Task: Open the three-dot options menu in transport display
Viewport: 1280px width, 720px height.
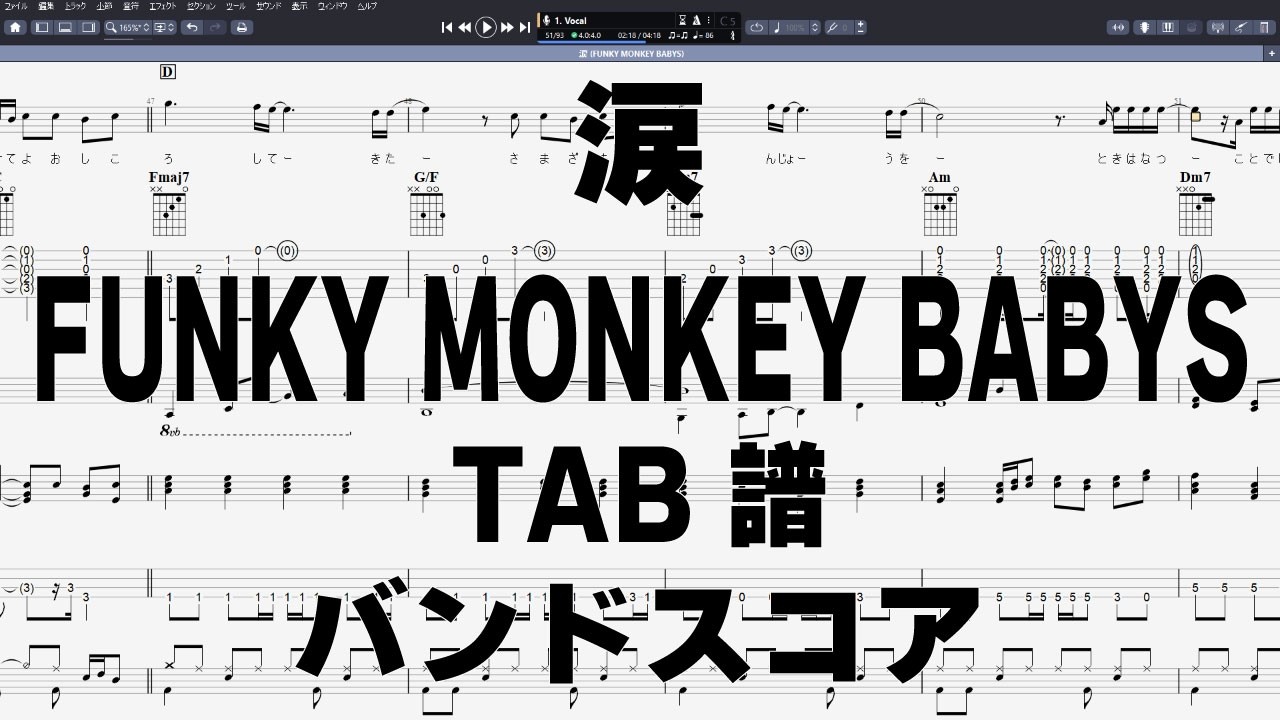Action: point(709,20)
